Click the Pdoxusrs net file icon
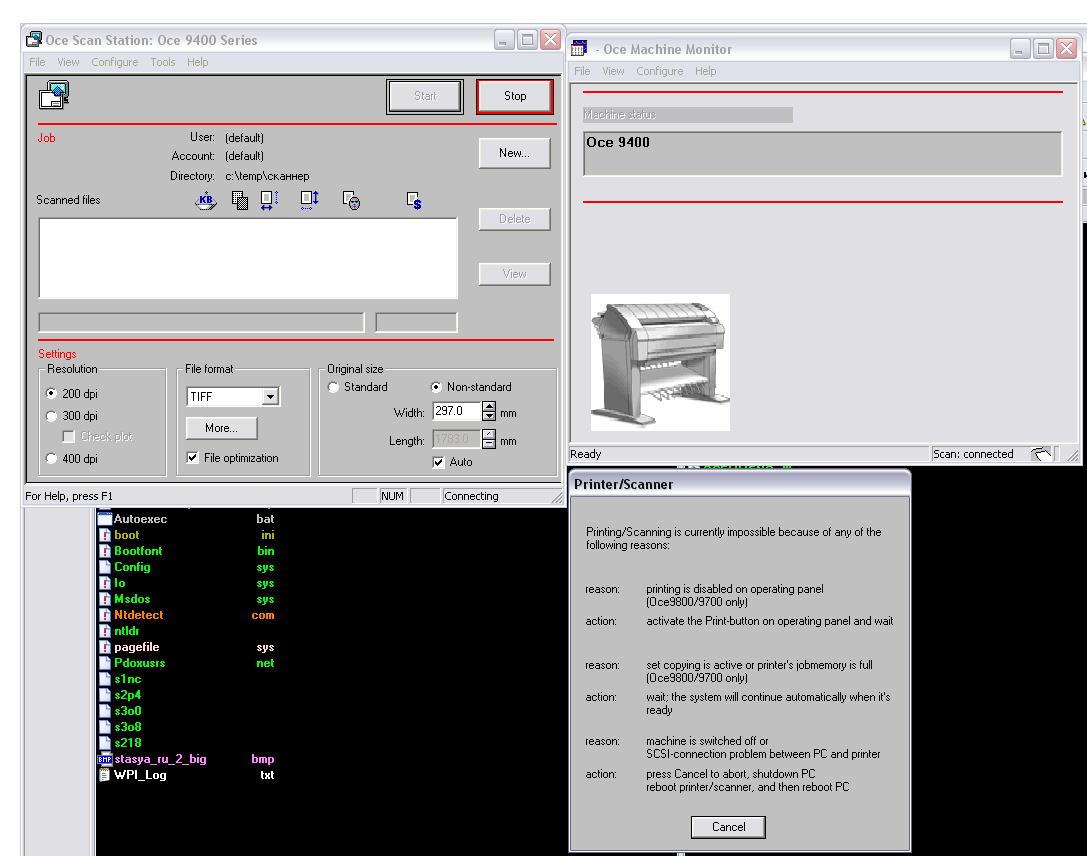The height and width of the screenshot is (856, 1087). coord(105,663)
